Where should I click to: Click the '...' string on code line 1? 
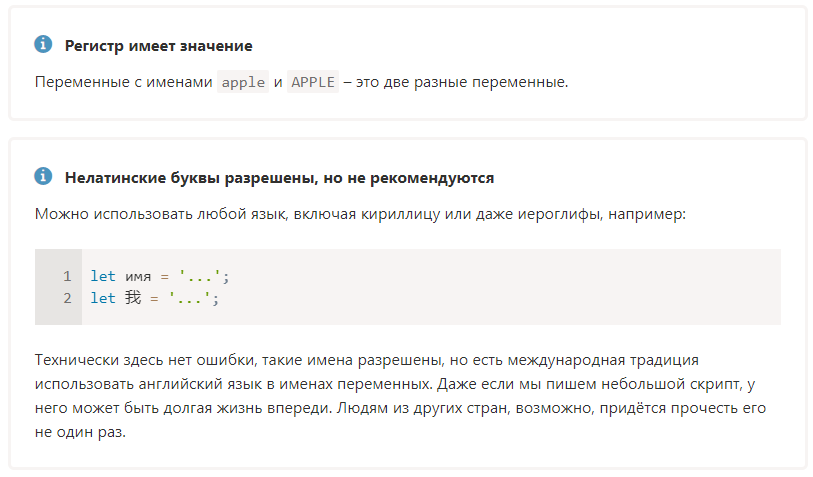coord(200,276)
